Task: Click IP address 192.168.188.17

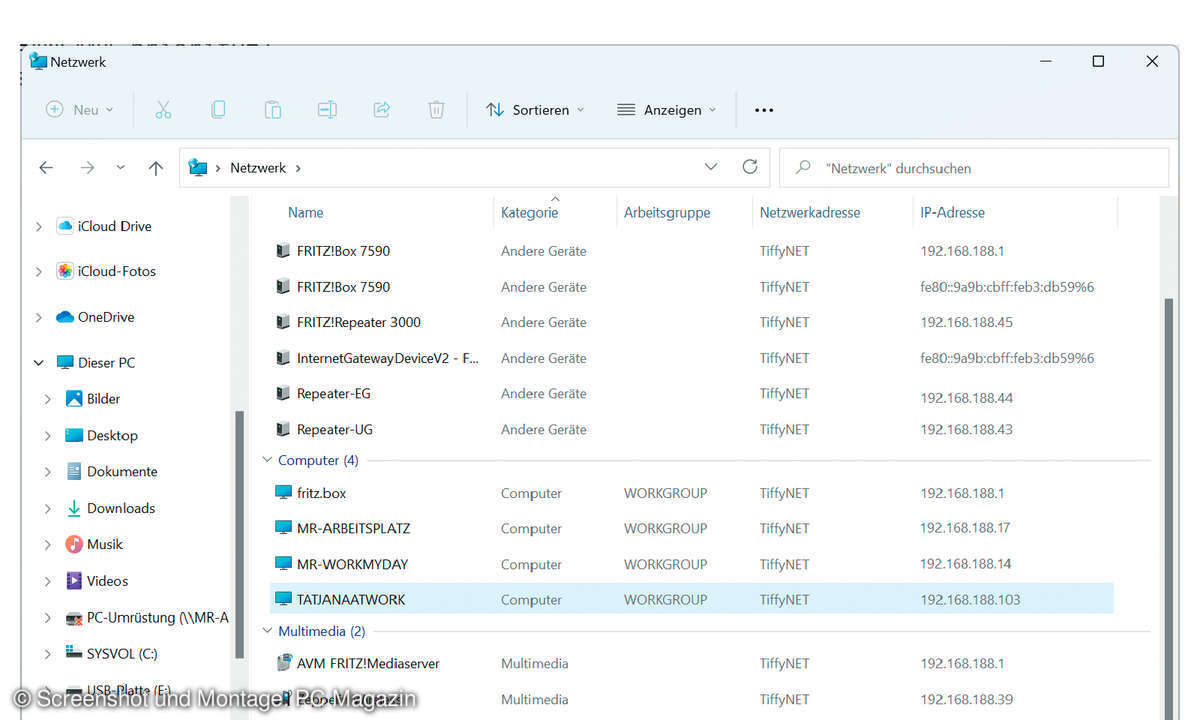Action: click(965, 528)
